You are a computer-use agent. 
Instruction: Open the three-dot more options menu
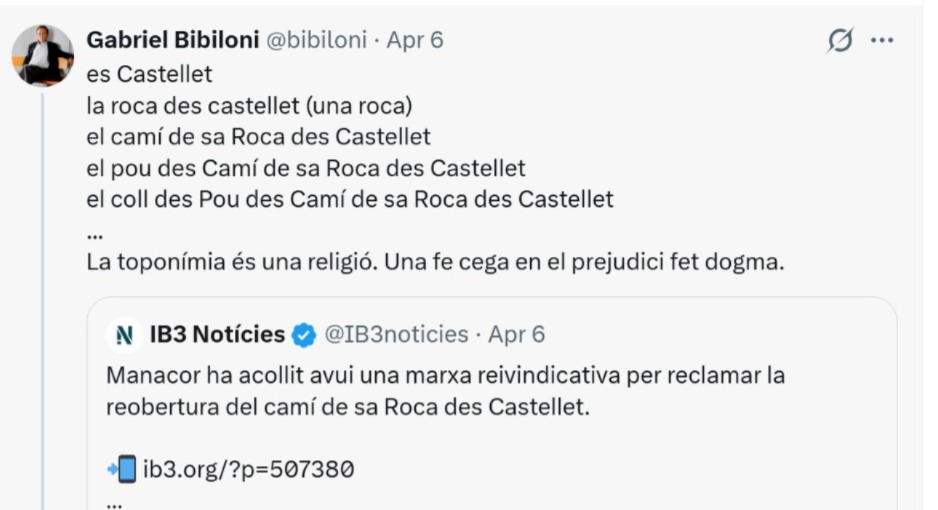[x=881, y=41]
